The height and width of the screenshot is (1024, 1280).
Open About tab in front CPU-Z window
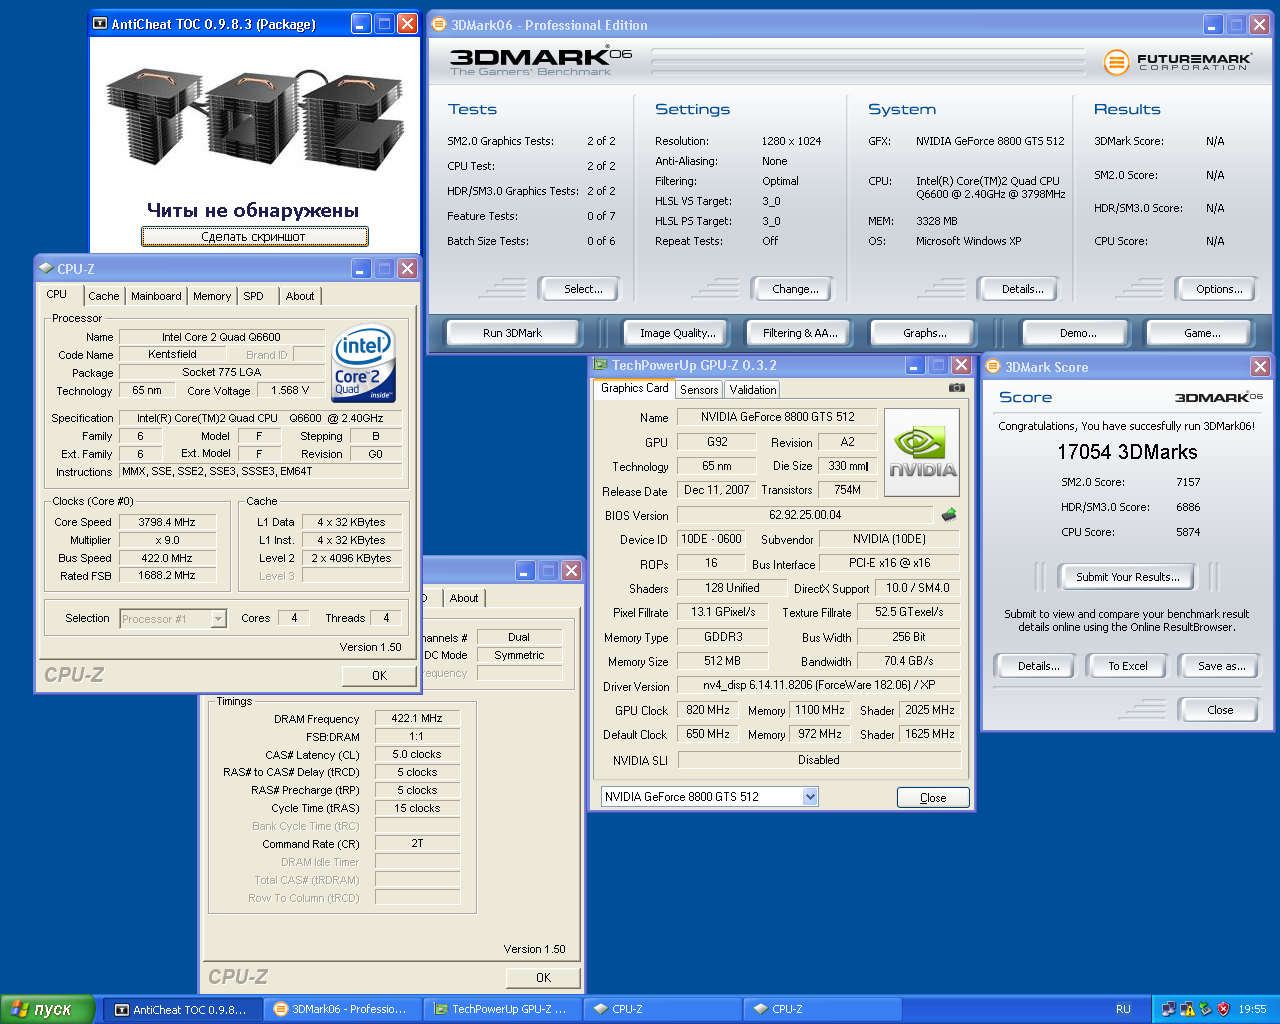click(300, 296)
